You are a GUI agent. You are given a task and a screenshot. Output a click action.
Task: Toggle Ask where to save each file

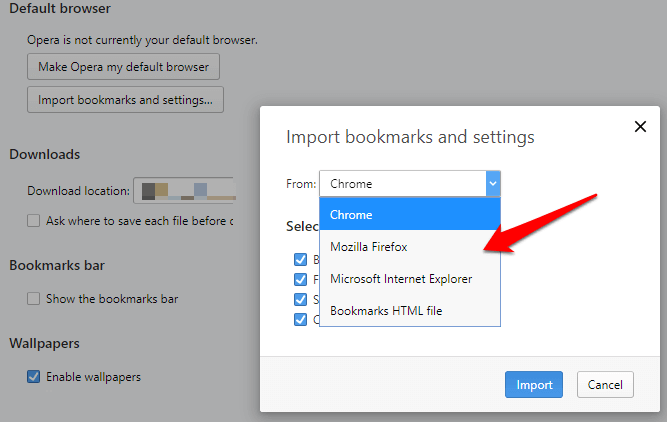[x=34, y=220]
